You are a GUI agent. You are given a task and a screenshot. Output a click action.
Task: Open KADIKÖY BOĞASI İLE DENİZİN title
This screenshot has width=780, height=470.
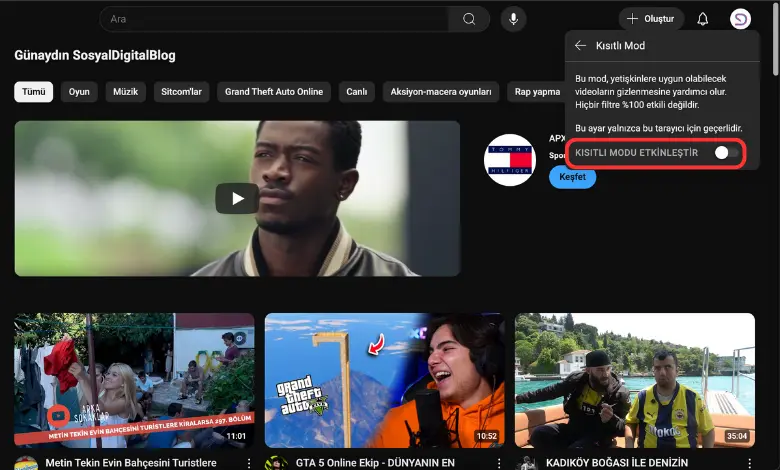(617, 463)
